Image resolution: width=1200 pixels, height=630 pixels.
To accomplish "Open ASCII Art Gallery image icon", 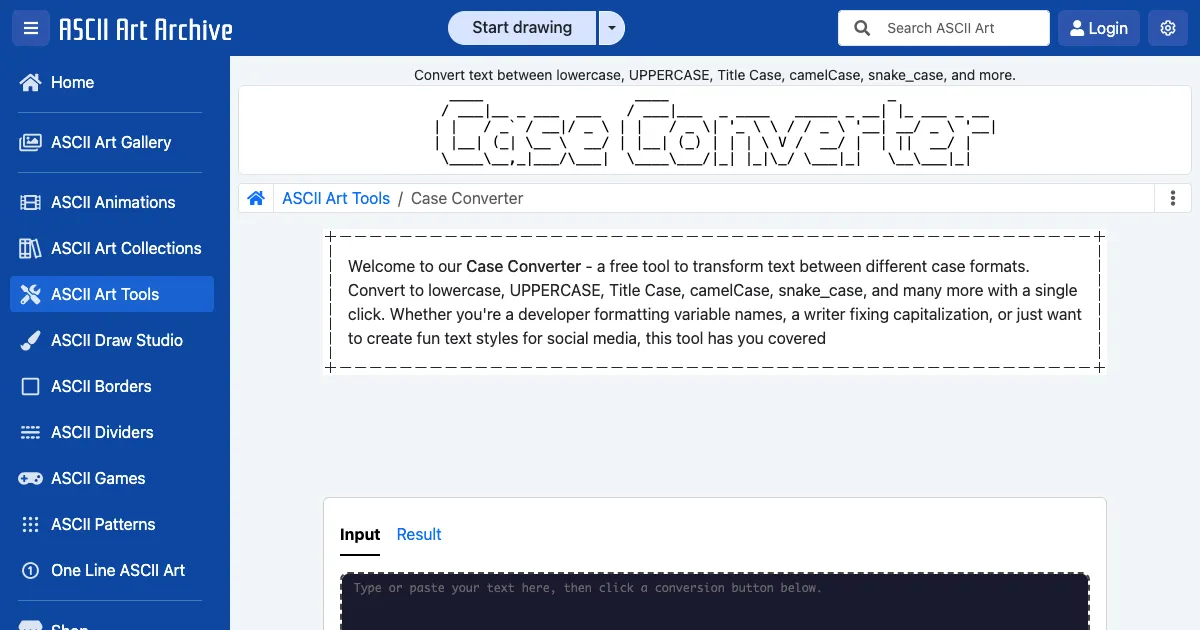I will pyautogui.click(x=30, y=142).
